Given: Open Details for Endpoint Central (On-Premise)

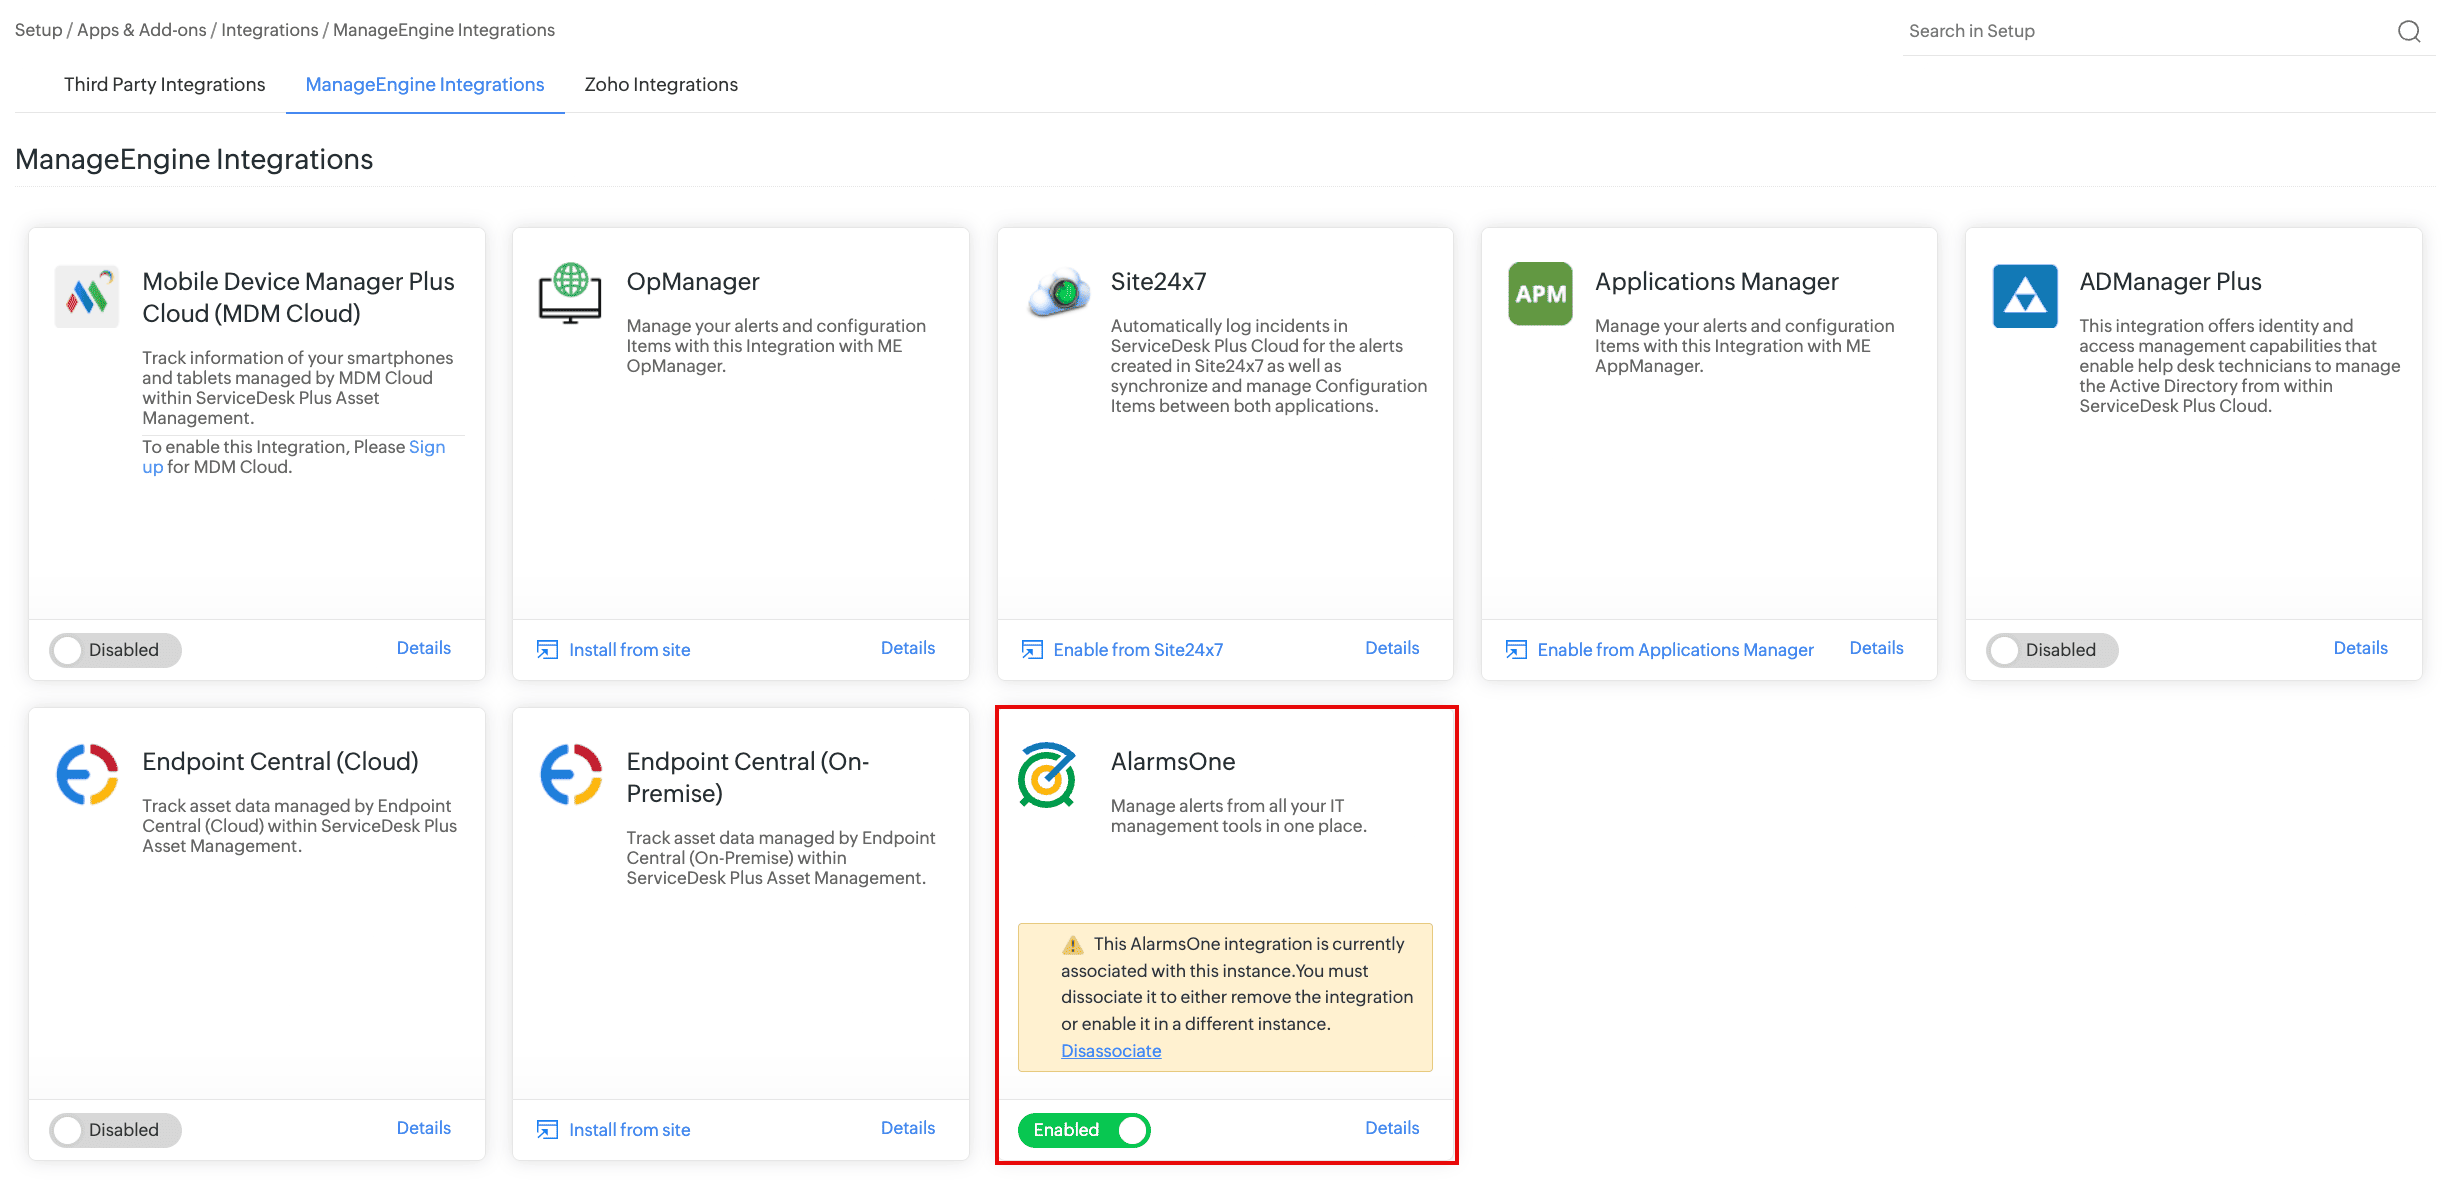Looking at the screenshot, I should click(x=908, y=1128).
